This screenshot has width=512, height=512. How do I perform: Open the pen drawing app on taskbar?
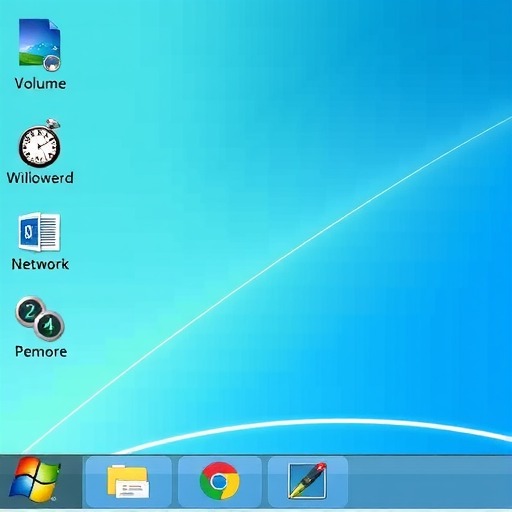tap(307, 480)
